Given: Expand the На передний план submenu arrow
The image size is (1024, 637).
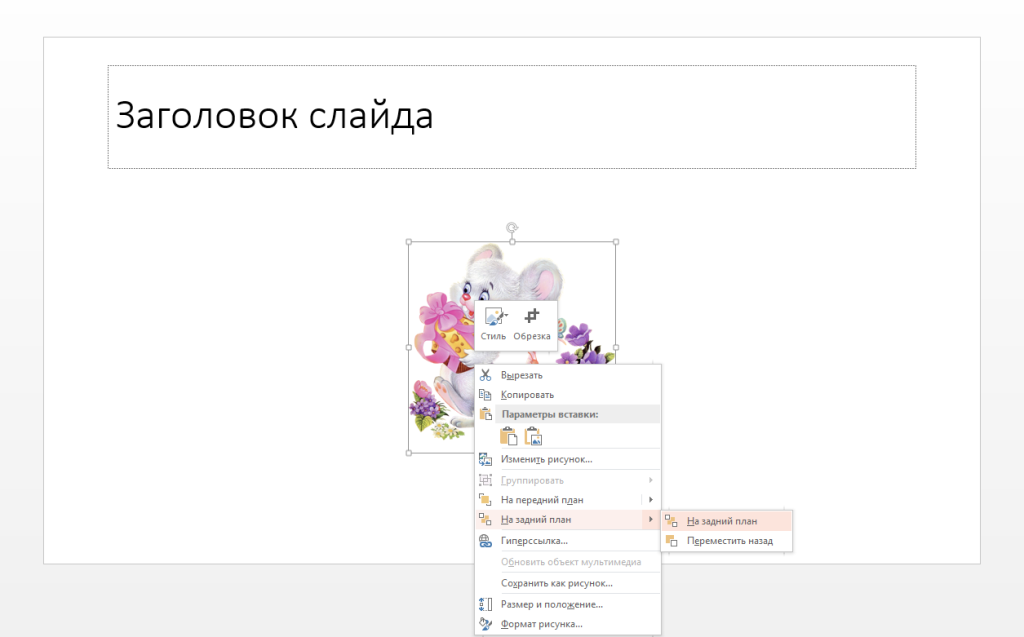Looking at the screenshot, I should click(x=650, y=500).
